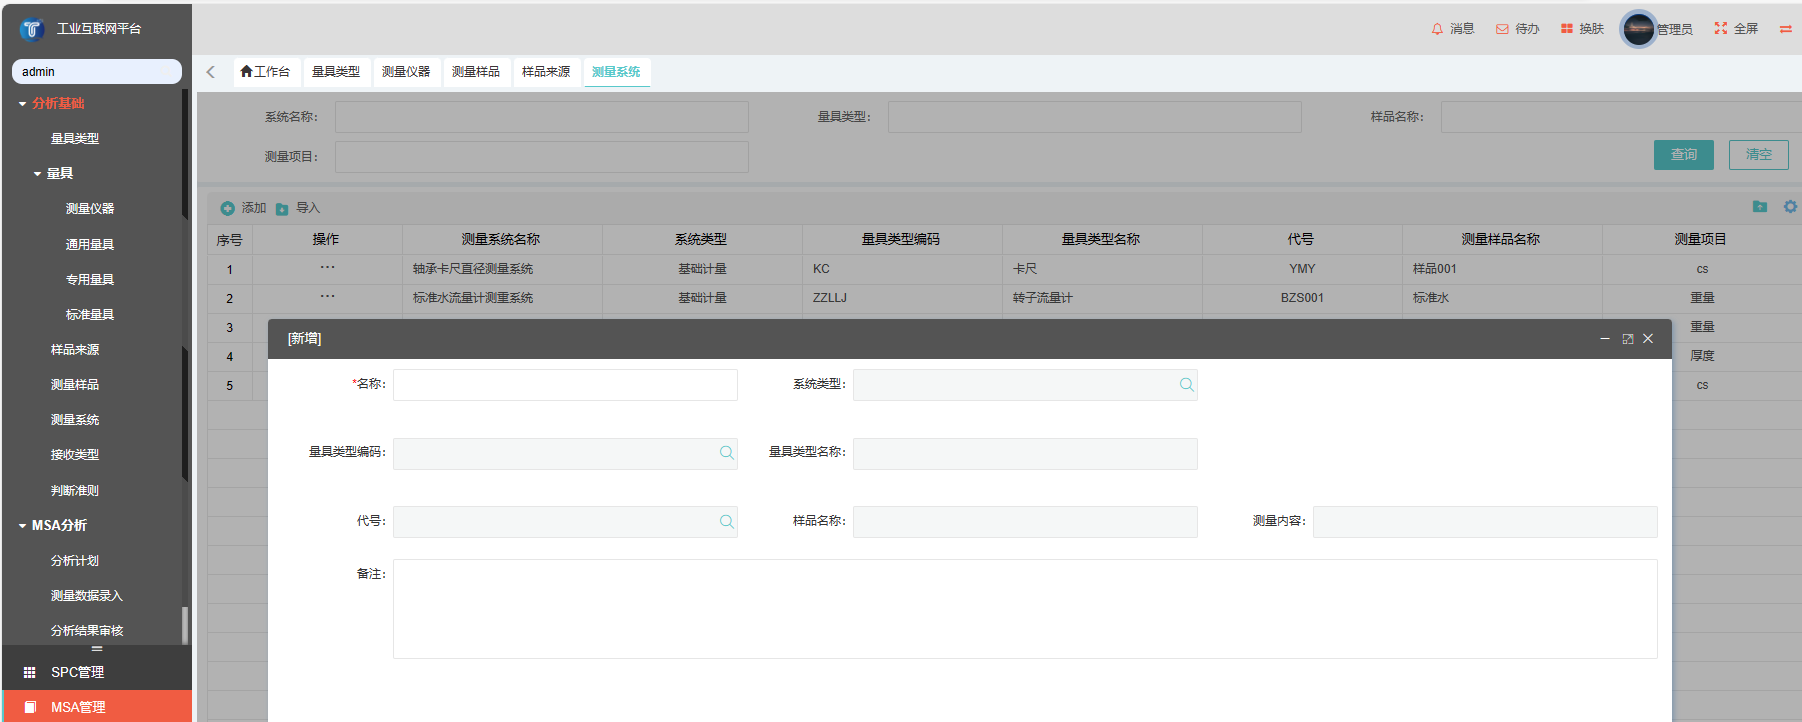Screen dimensions: 1802x722
Task: Open row 1 operation ellipsis menu
Action: 327,267
